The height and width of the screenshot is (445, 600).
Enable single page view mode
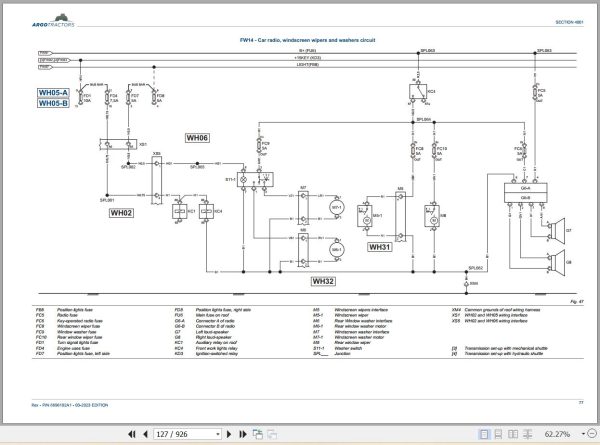484,434
